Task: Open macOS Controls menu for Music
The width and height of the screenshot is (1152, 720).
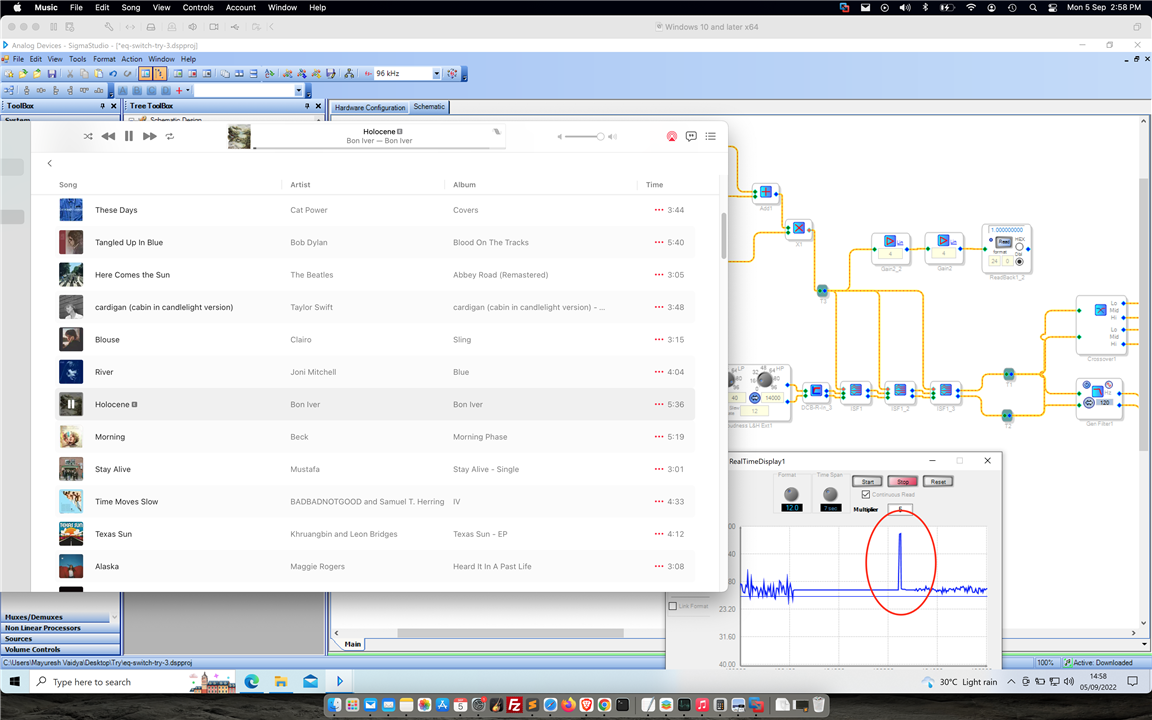Action: pos(198,7)
